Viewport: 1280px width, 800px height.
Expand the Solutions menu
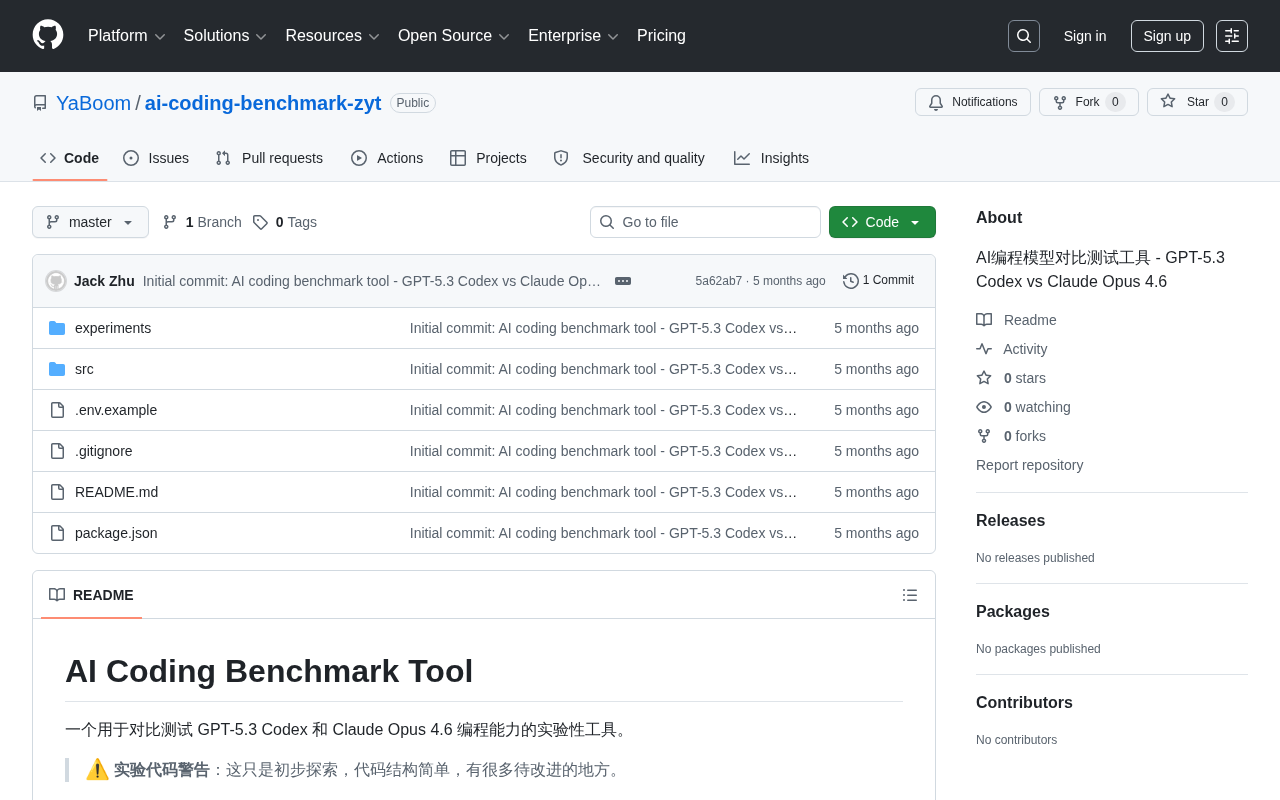[x=225, y=36]
